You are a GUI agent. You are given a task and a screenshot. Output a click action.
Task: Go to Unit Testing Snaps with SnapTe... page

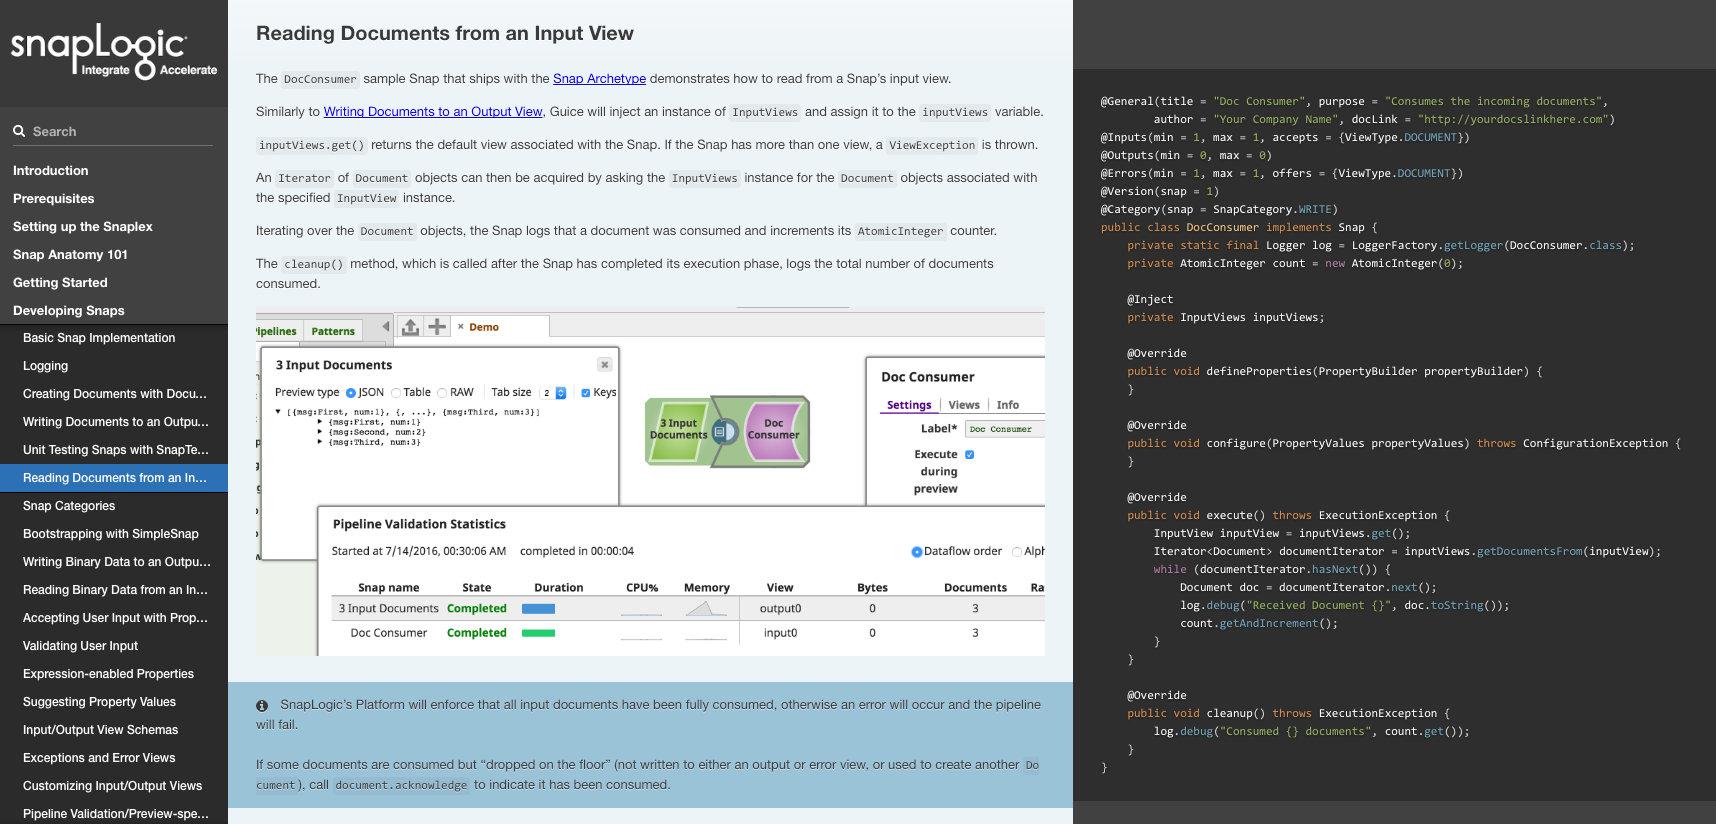pos(114,450)
